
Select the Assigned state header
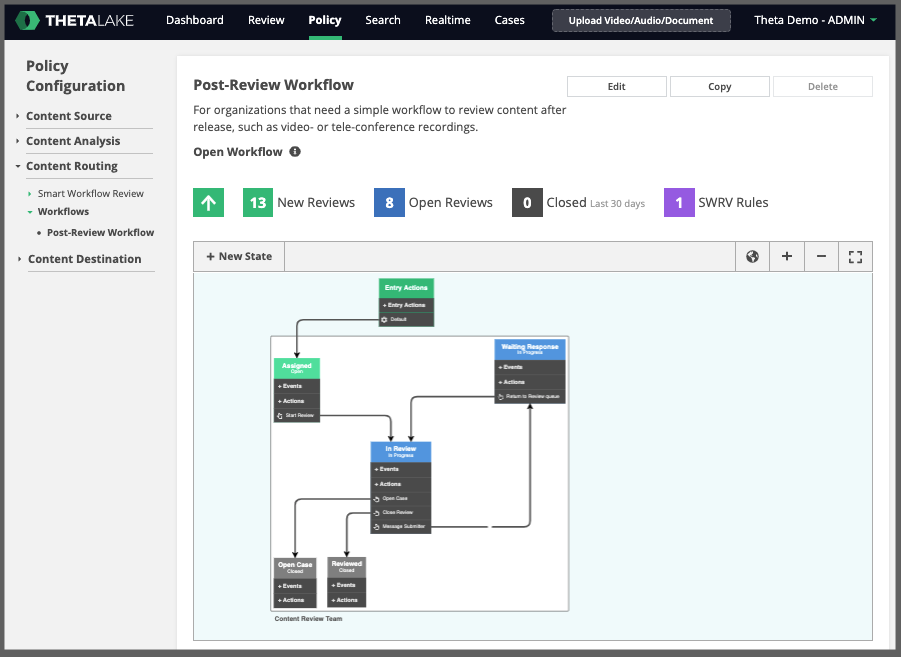click(x=297, y=368)
